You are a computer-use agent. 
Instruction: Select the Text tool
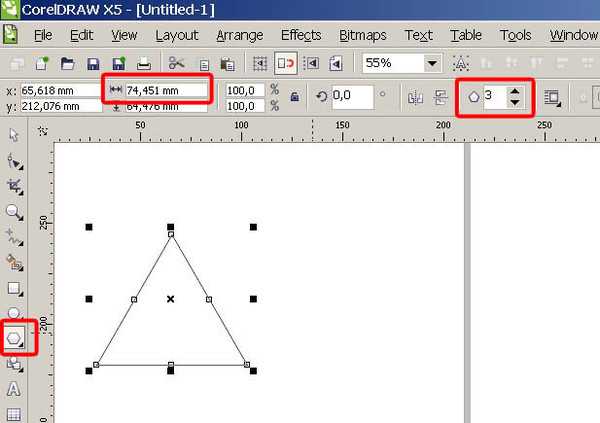tap(14, 389)
